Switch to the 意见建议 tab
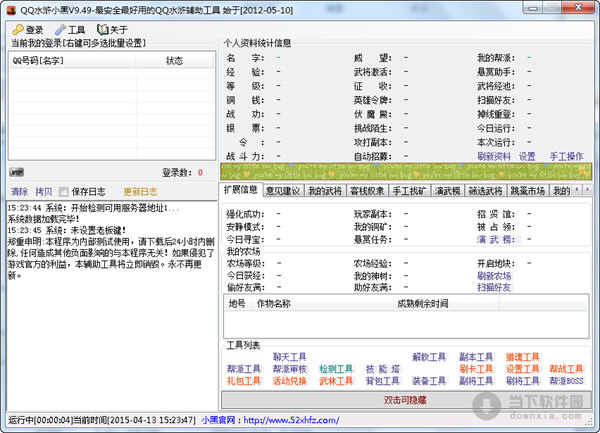Image resolution: width=600 pixels, height=433 pixels. click(283, 191)
